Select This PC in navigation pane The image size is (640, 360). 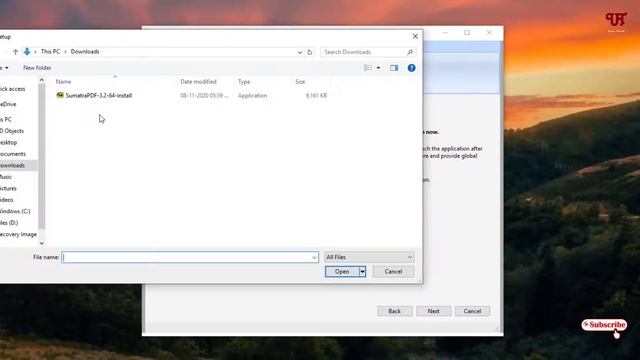pos(6,119)
